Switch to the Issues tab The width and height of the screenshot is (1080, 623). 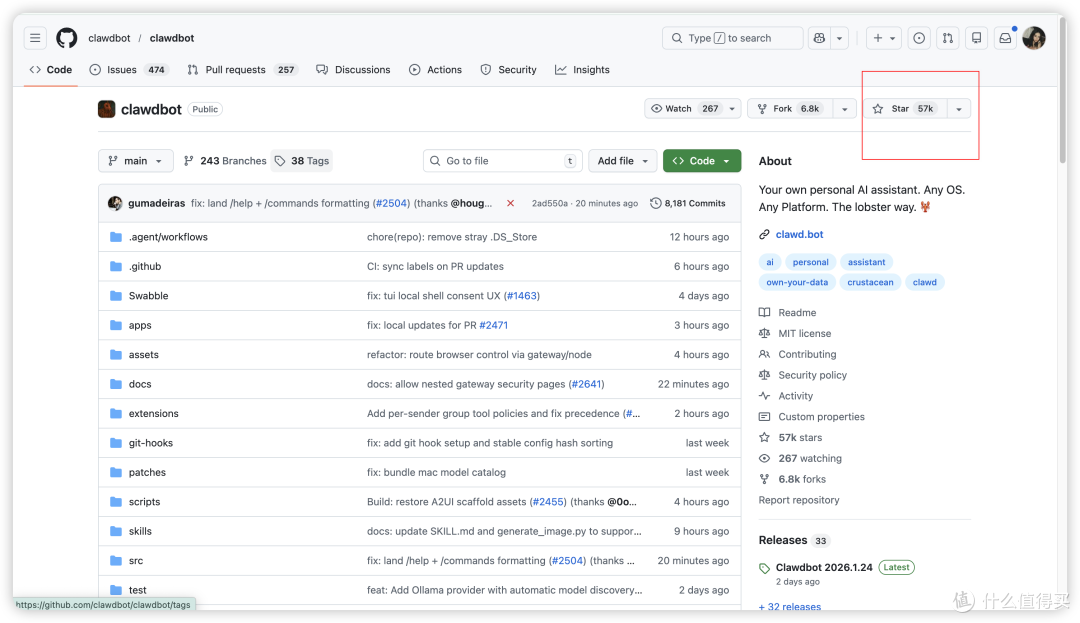click(129, 70)
